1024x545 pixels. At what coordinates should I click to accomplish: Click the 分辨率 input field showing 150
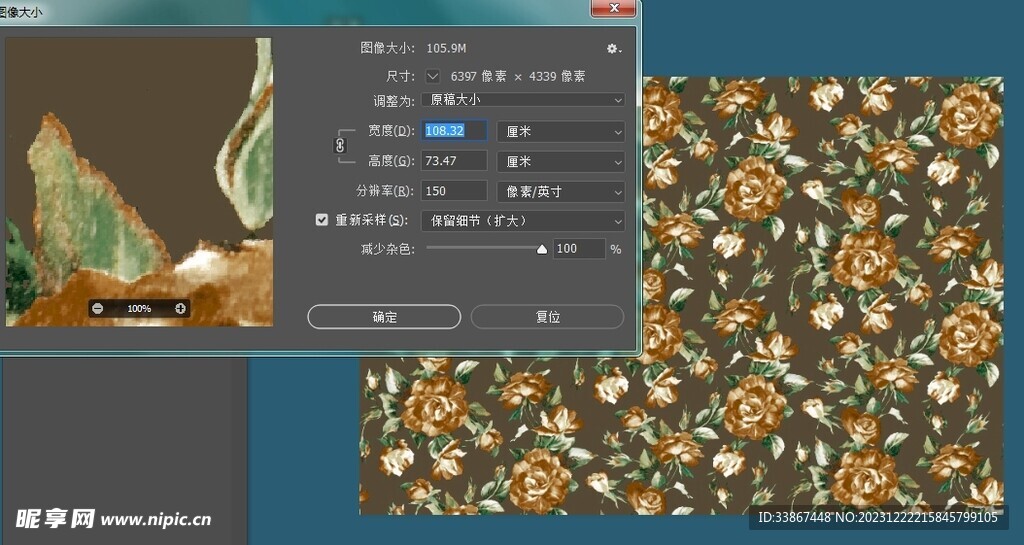[454, 191]
